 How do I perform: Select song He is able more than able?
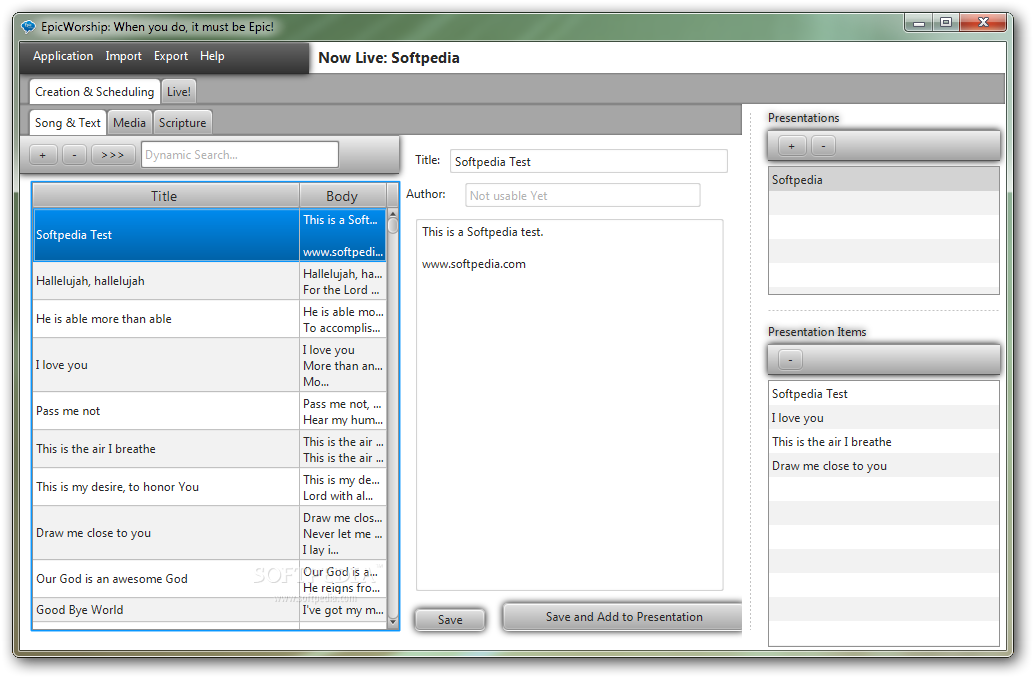pyautogui.click(x=209, y=319)
